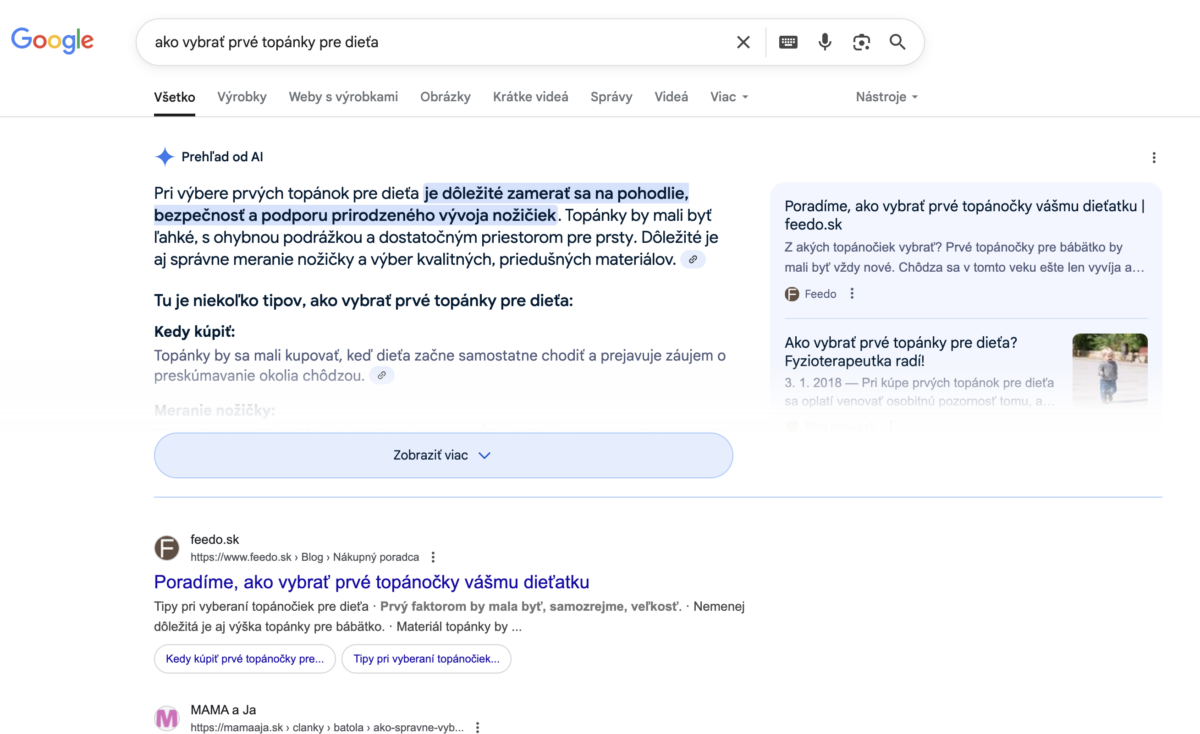Click the '3. 1. 2018' date text

pos(814,383)
